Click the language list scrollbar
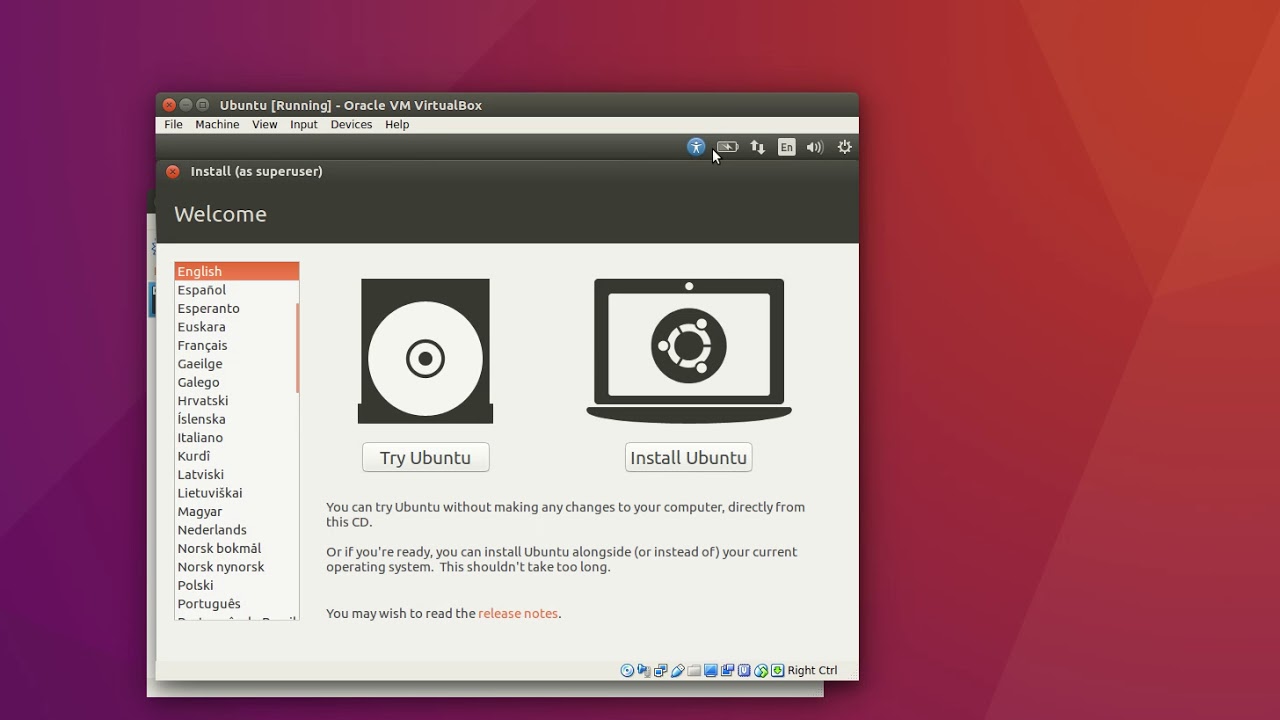Image resolution: width=1280 pixels, height=720 pixels. coord(297,348)
